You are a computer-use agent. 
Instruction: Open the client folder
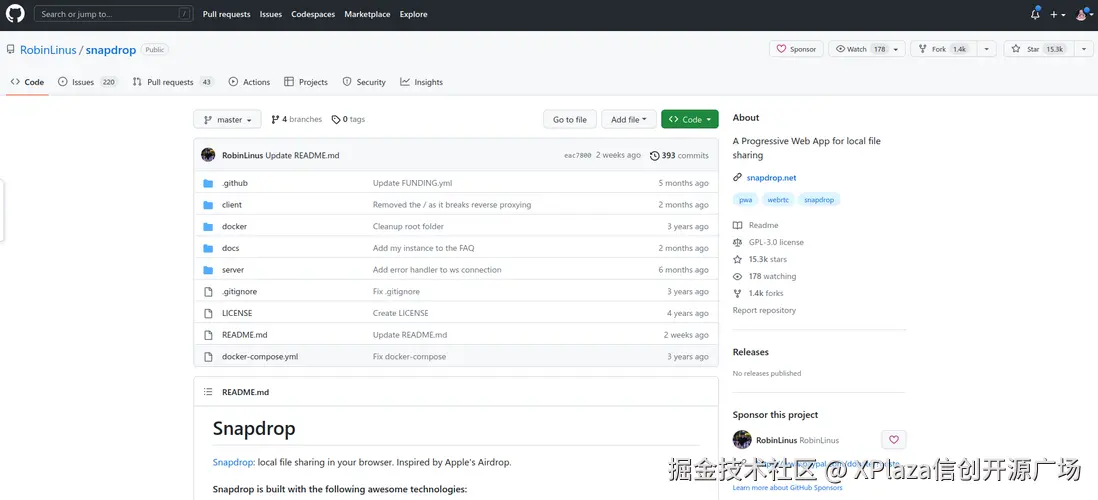click(232, 204)
